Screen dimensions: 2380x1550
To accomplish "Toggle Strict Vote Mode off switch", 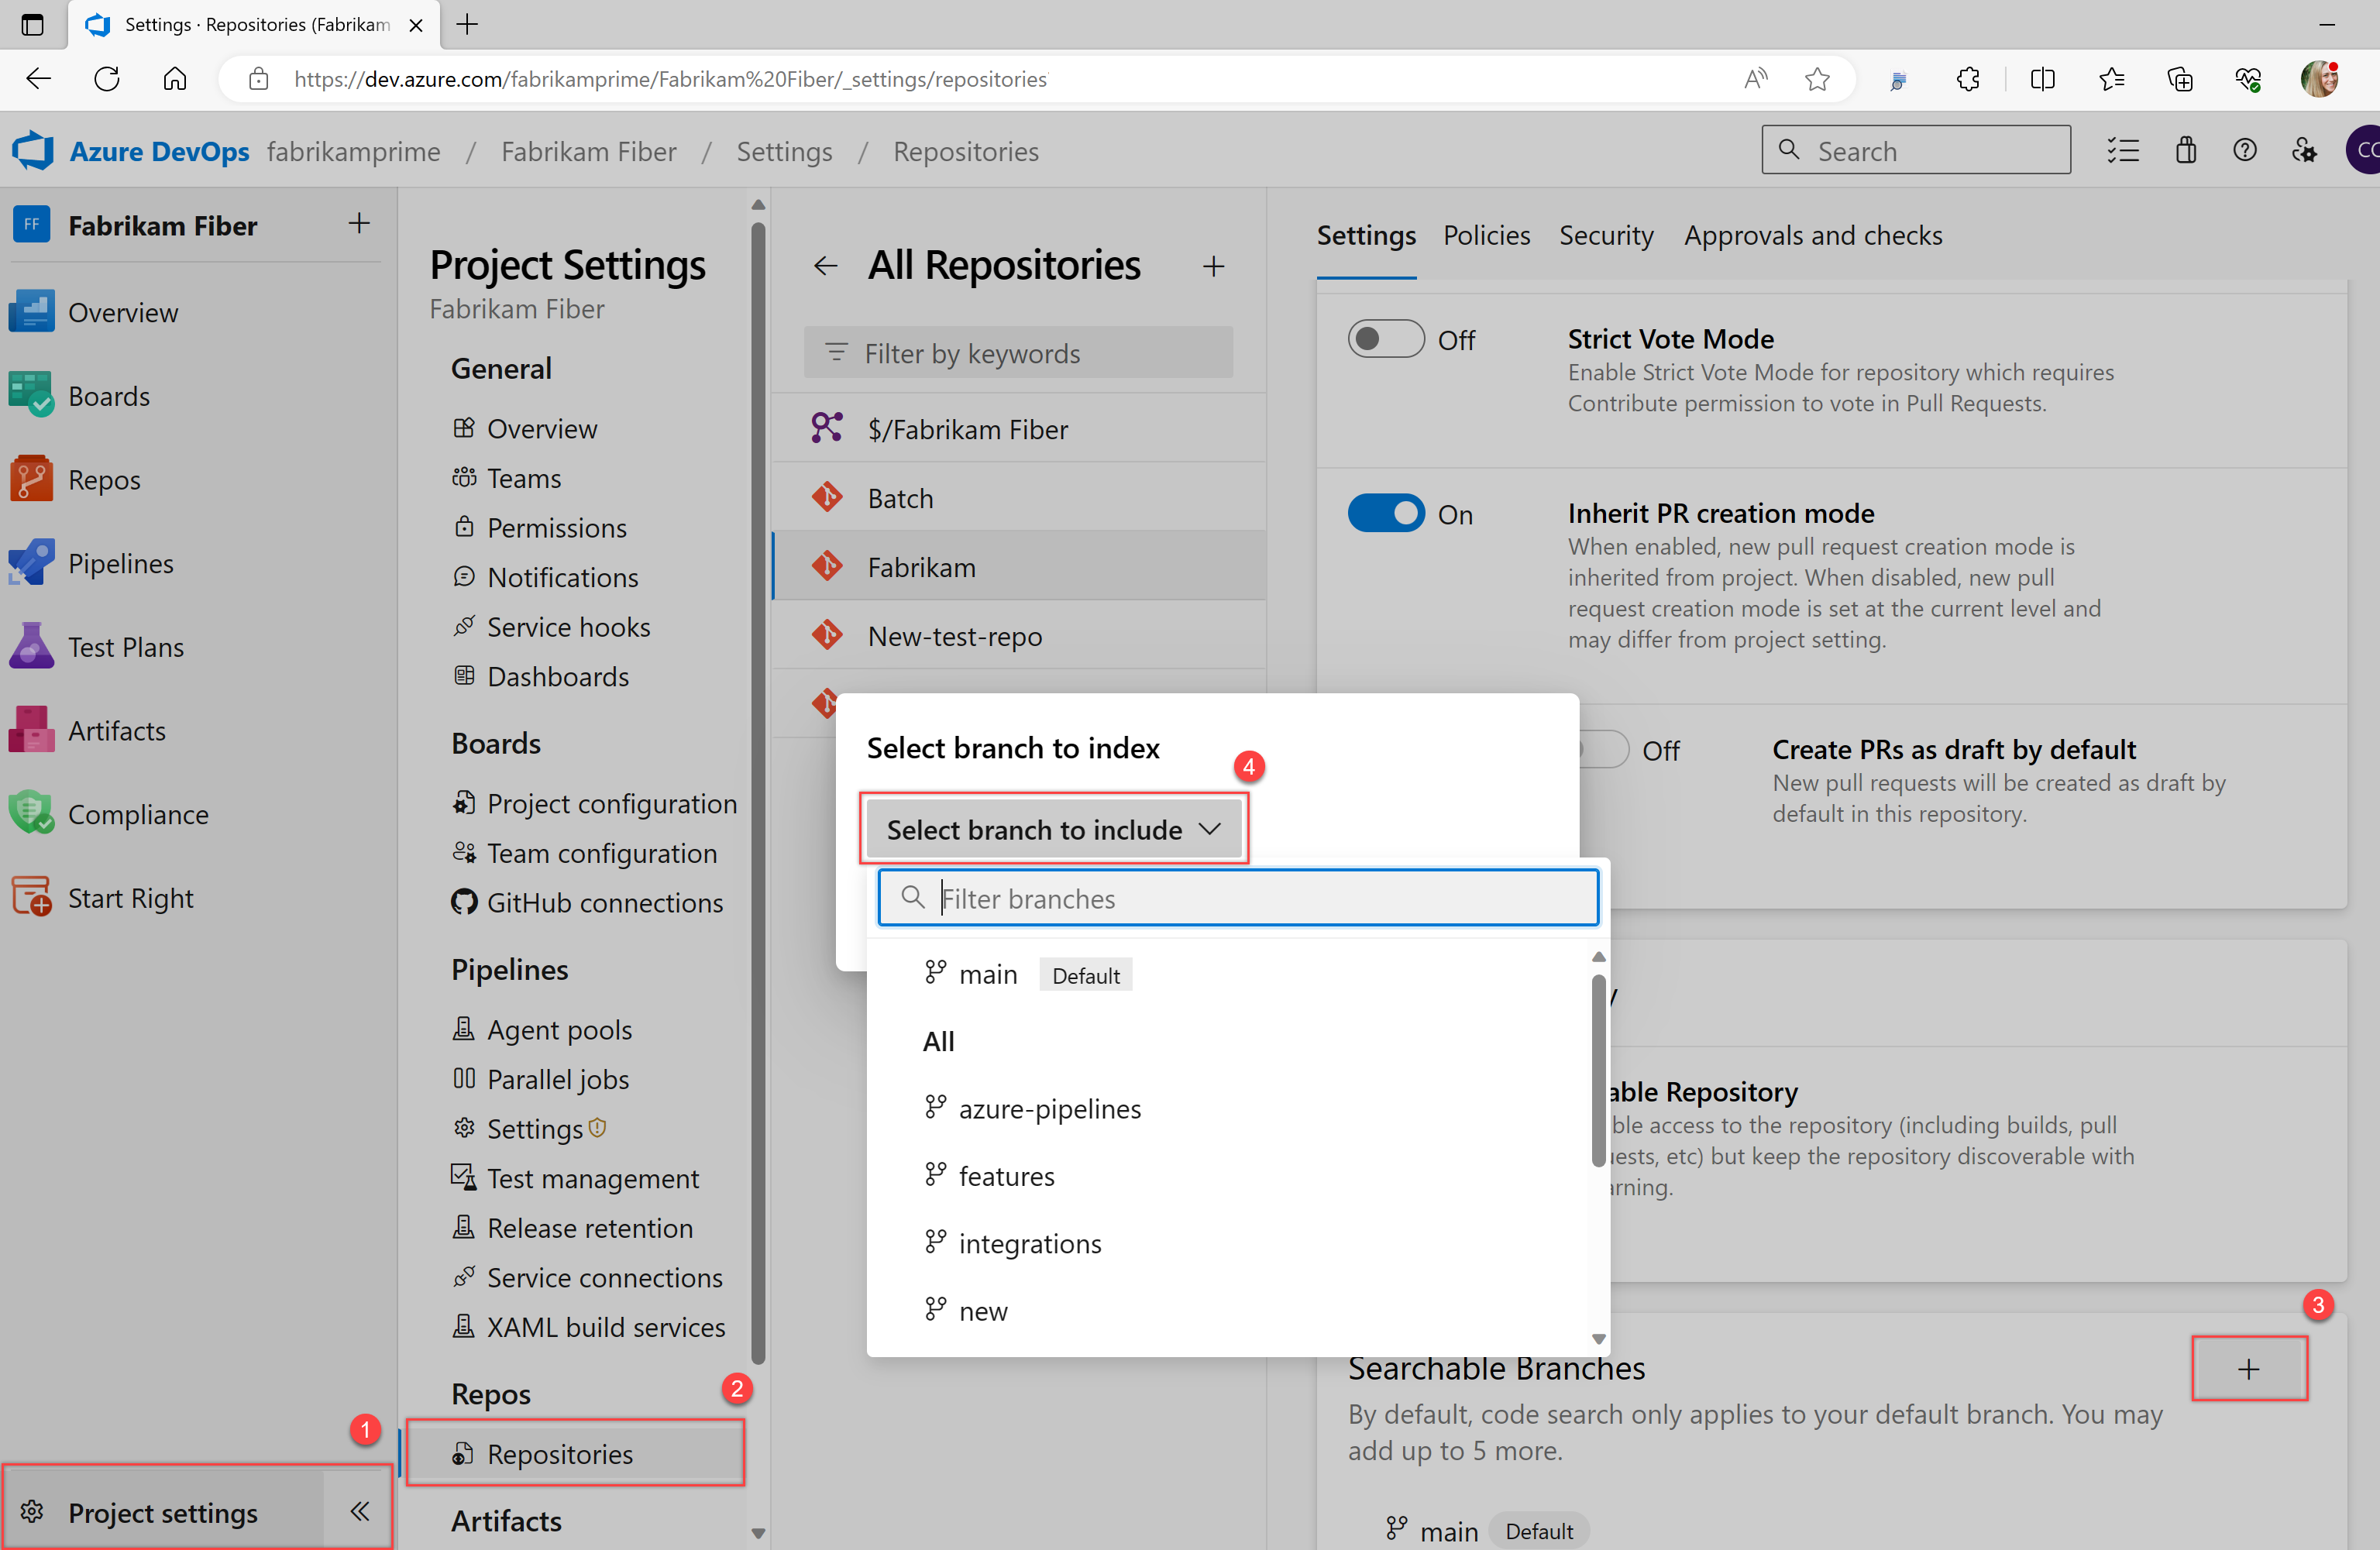I will pos(1386,340).
